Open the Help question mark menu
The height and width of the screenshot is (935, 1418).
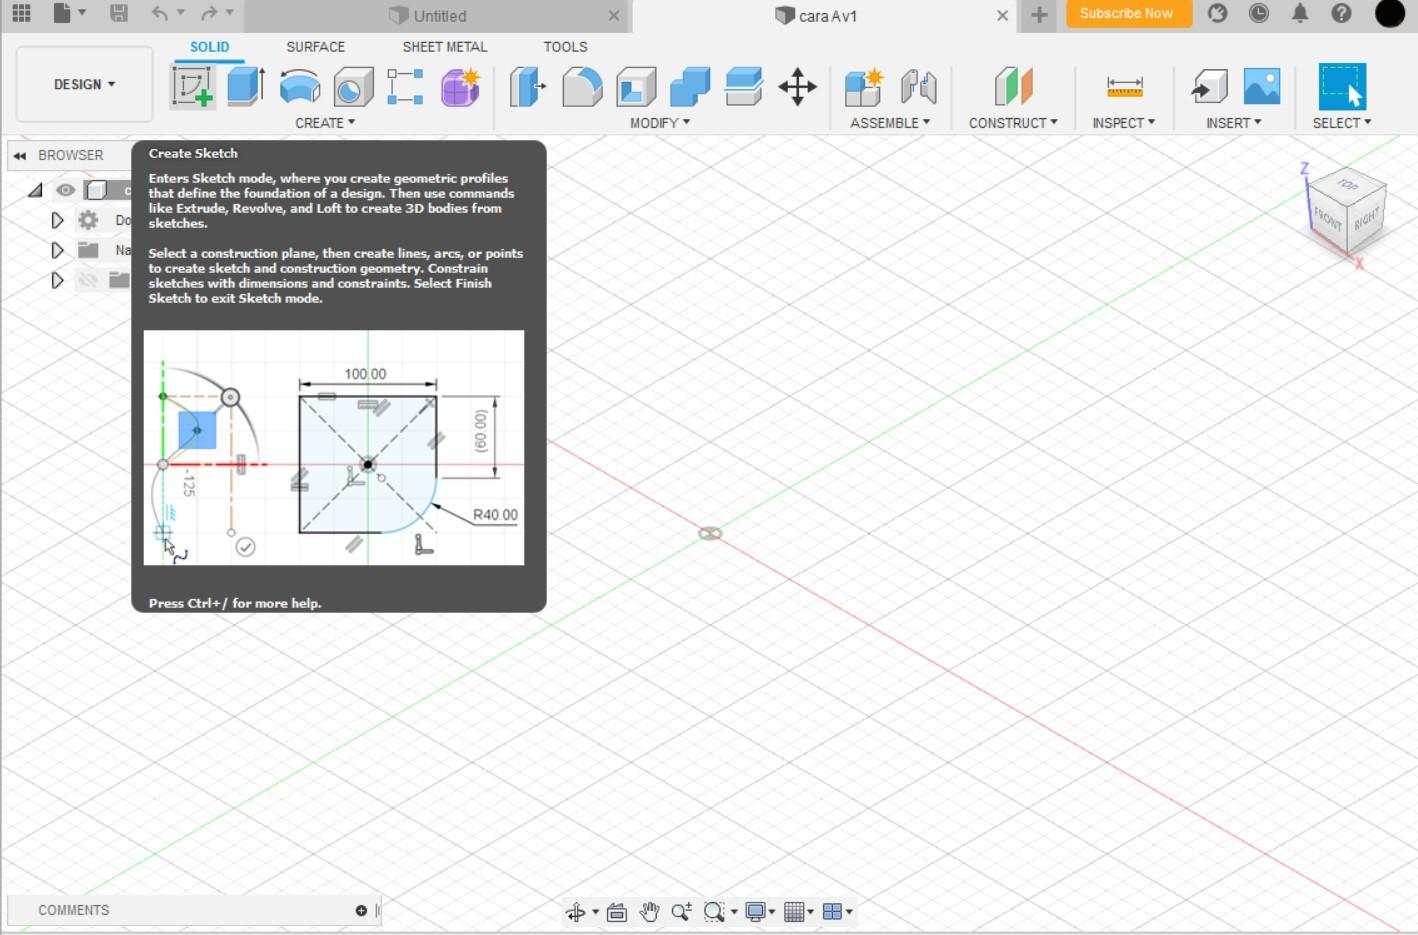(1342, 14)
